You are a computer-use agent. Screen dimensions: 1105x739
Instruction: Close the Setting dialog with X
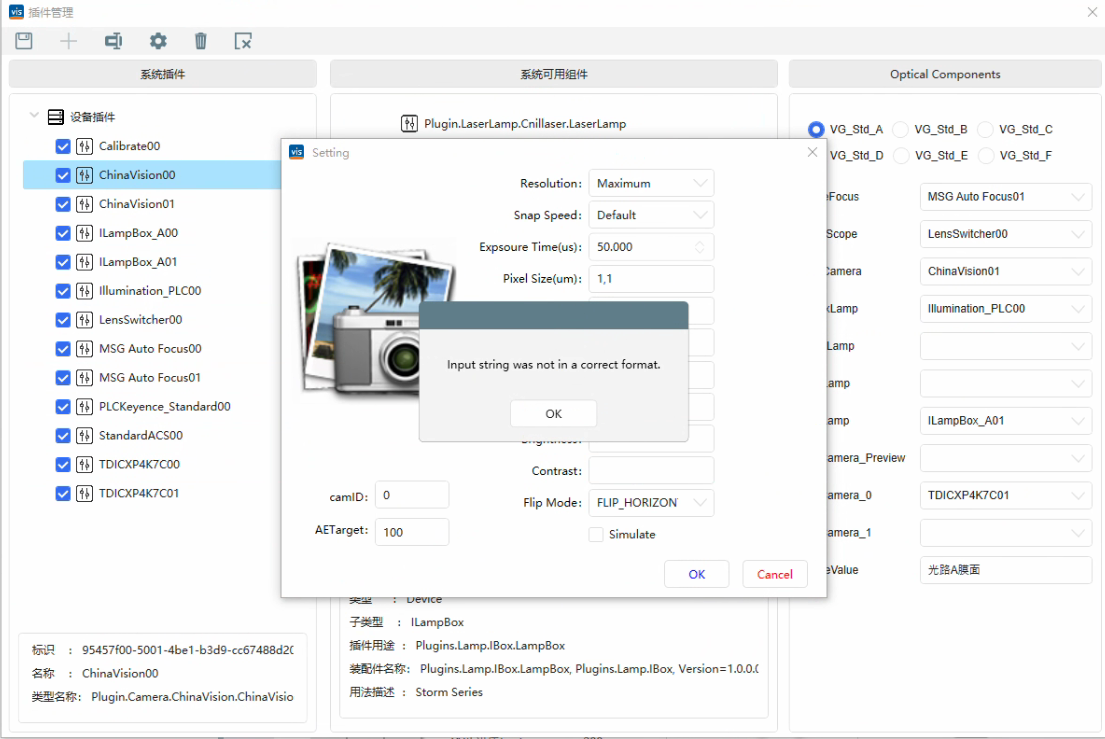(813, 152)
